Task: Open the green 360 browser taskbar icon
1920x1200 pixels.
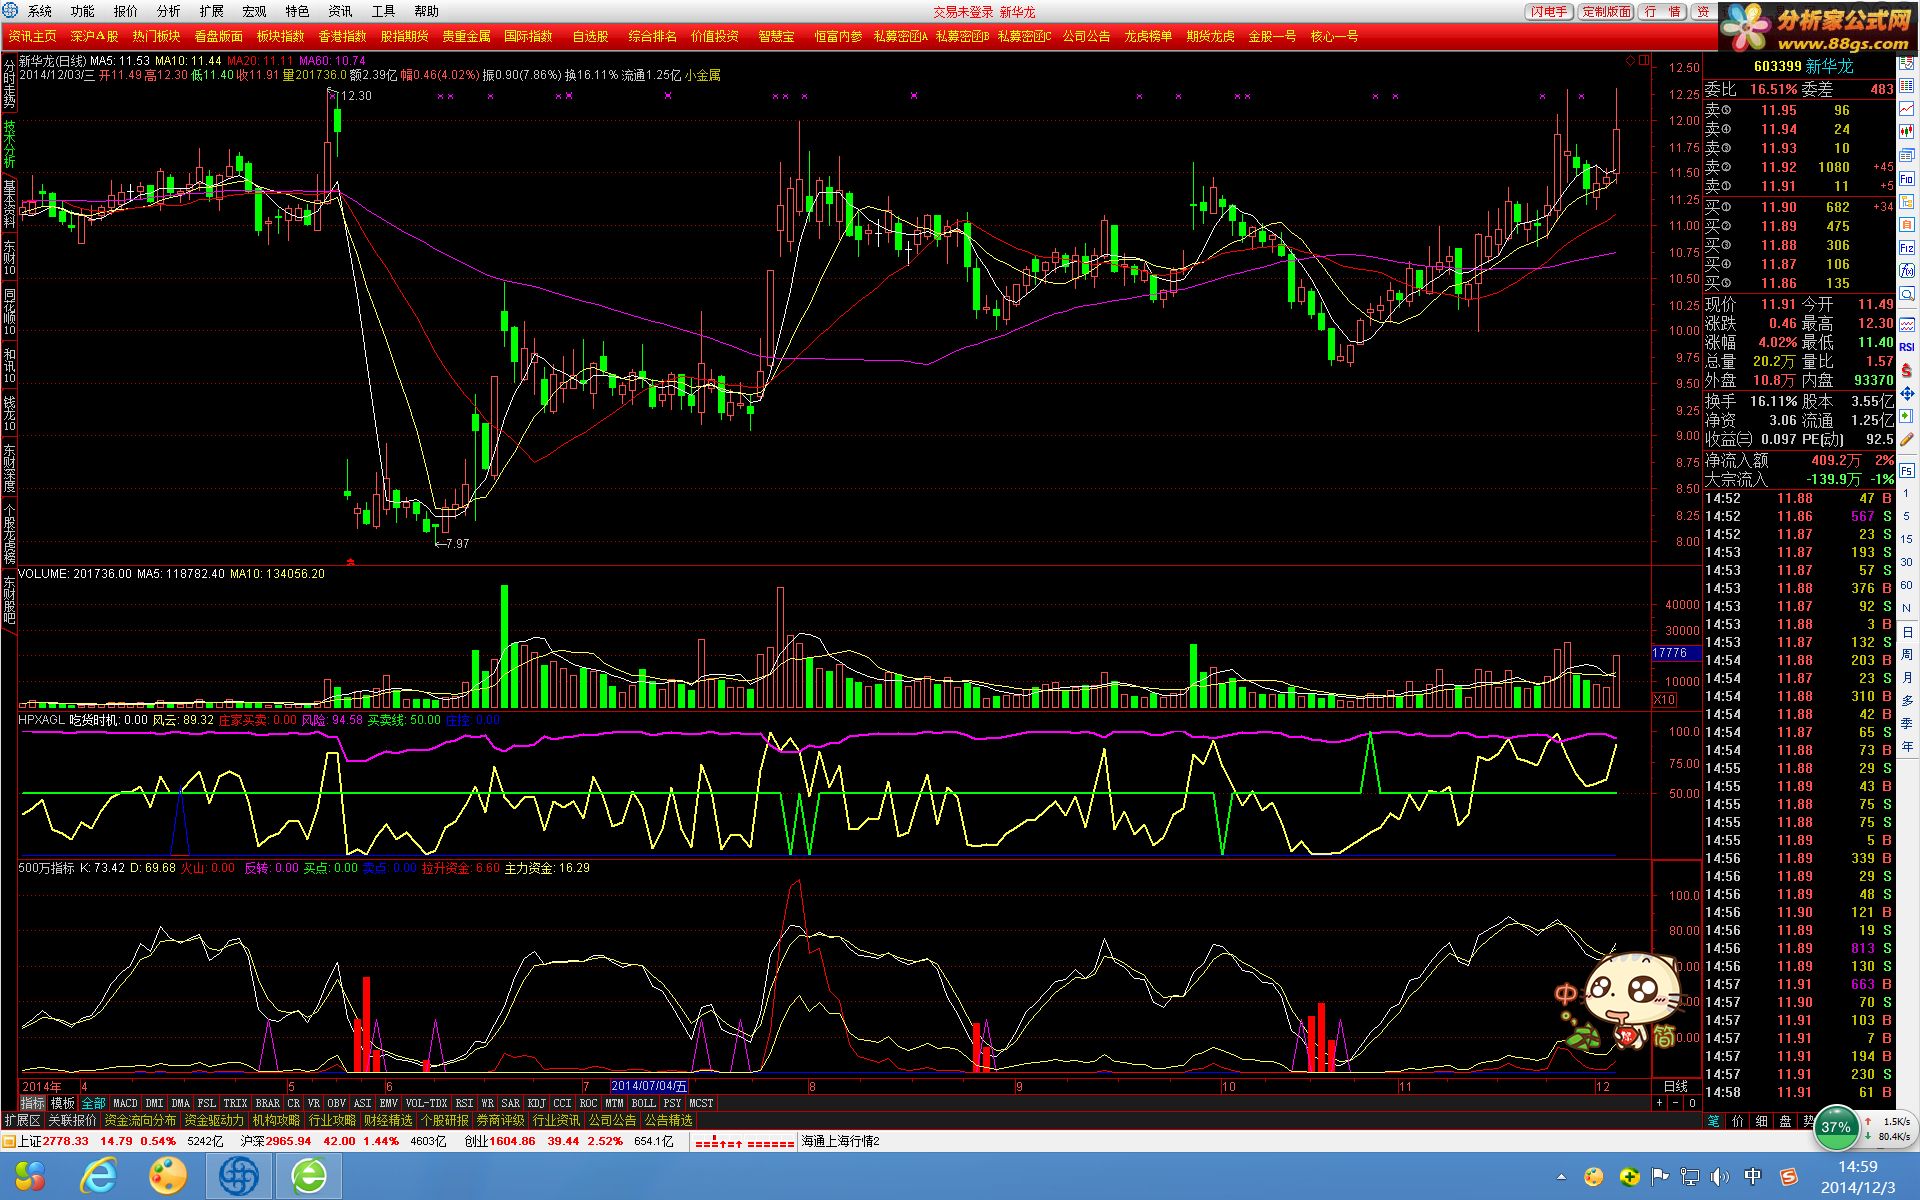Action: [309, 1176]
